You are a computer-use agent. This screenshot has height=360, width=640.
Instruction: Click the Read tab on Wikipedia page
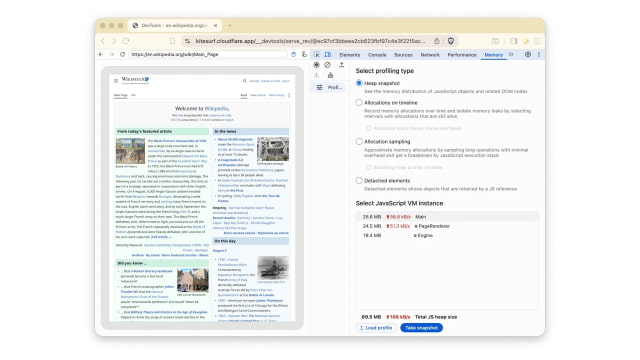tap(244, 95)
